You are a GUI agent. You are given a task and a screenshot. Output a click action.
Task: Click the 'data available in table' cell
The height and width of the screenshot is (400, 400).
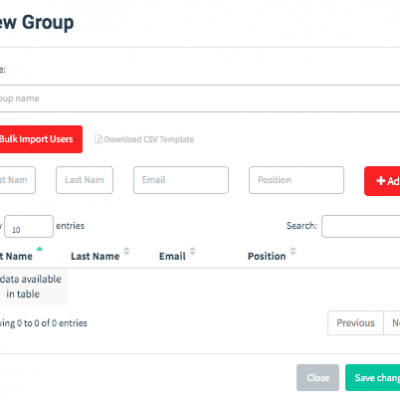(33, 287)
